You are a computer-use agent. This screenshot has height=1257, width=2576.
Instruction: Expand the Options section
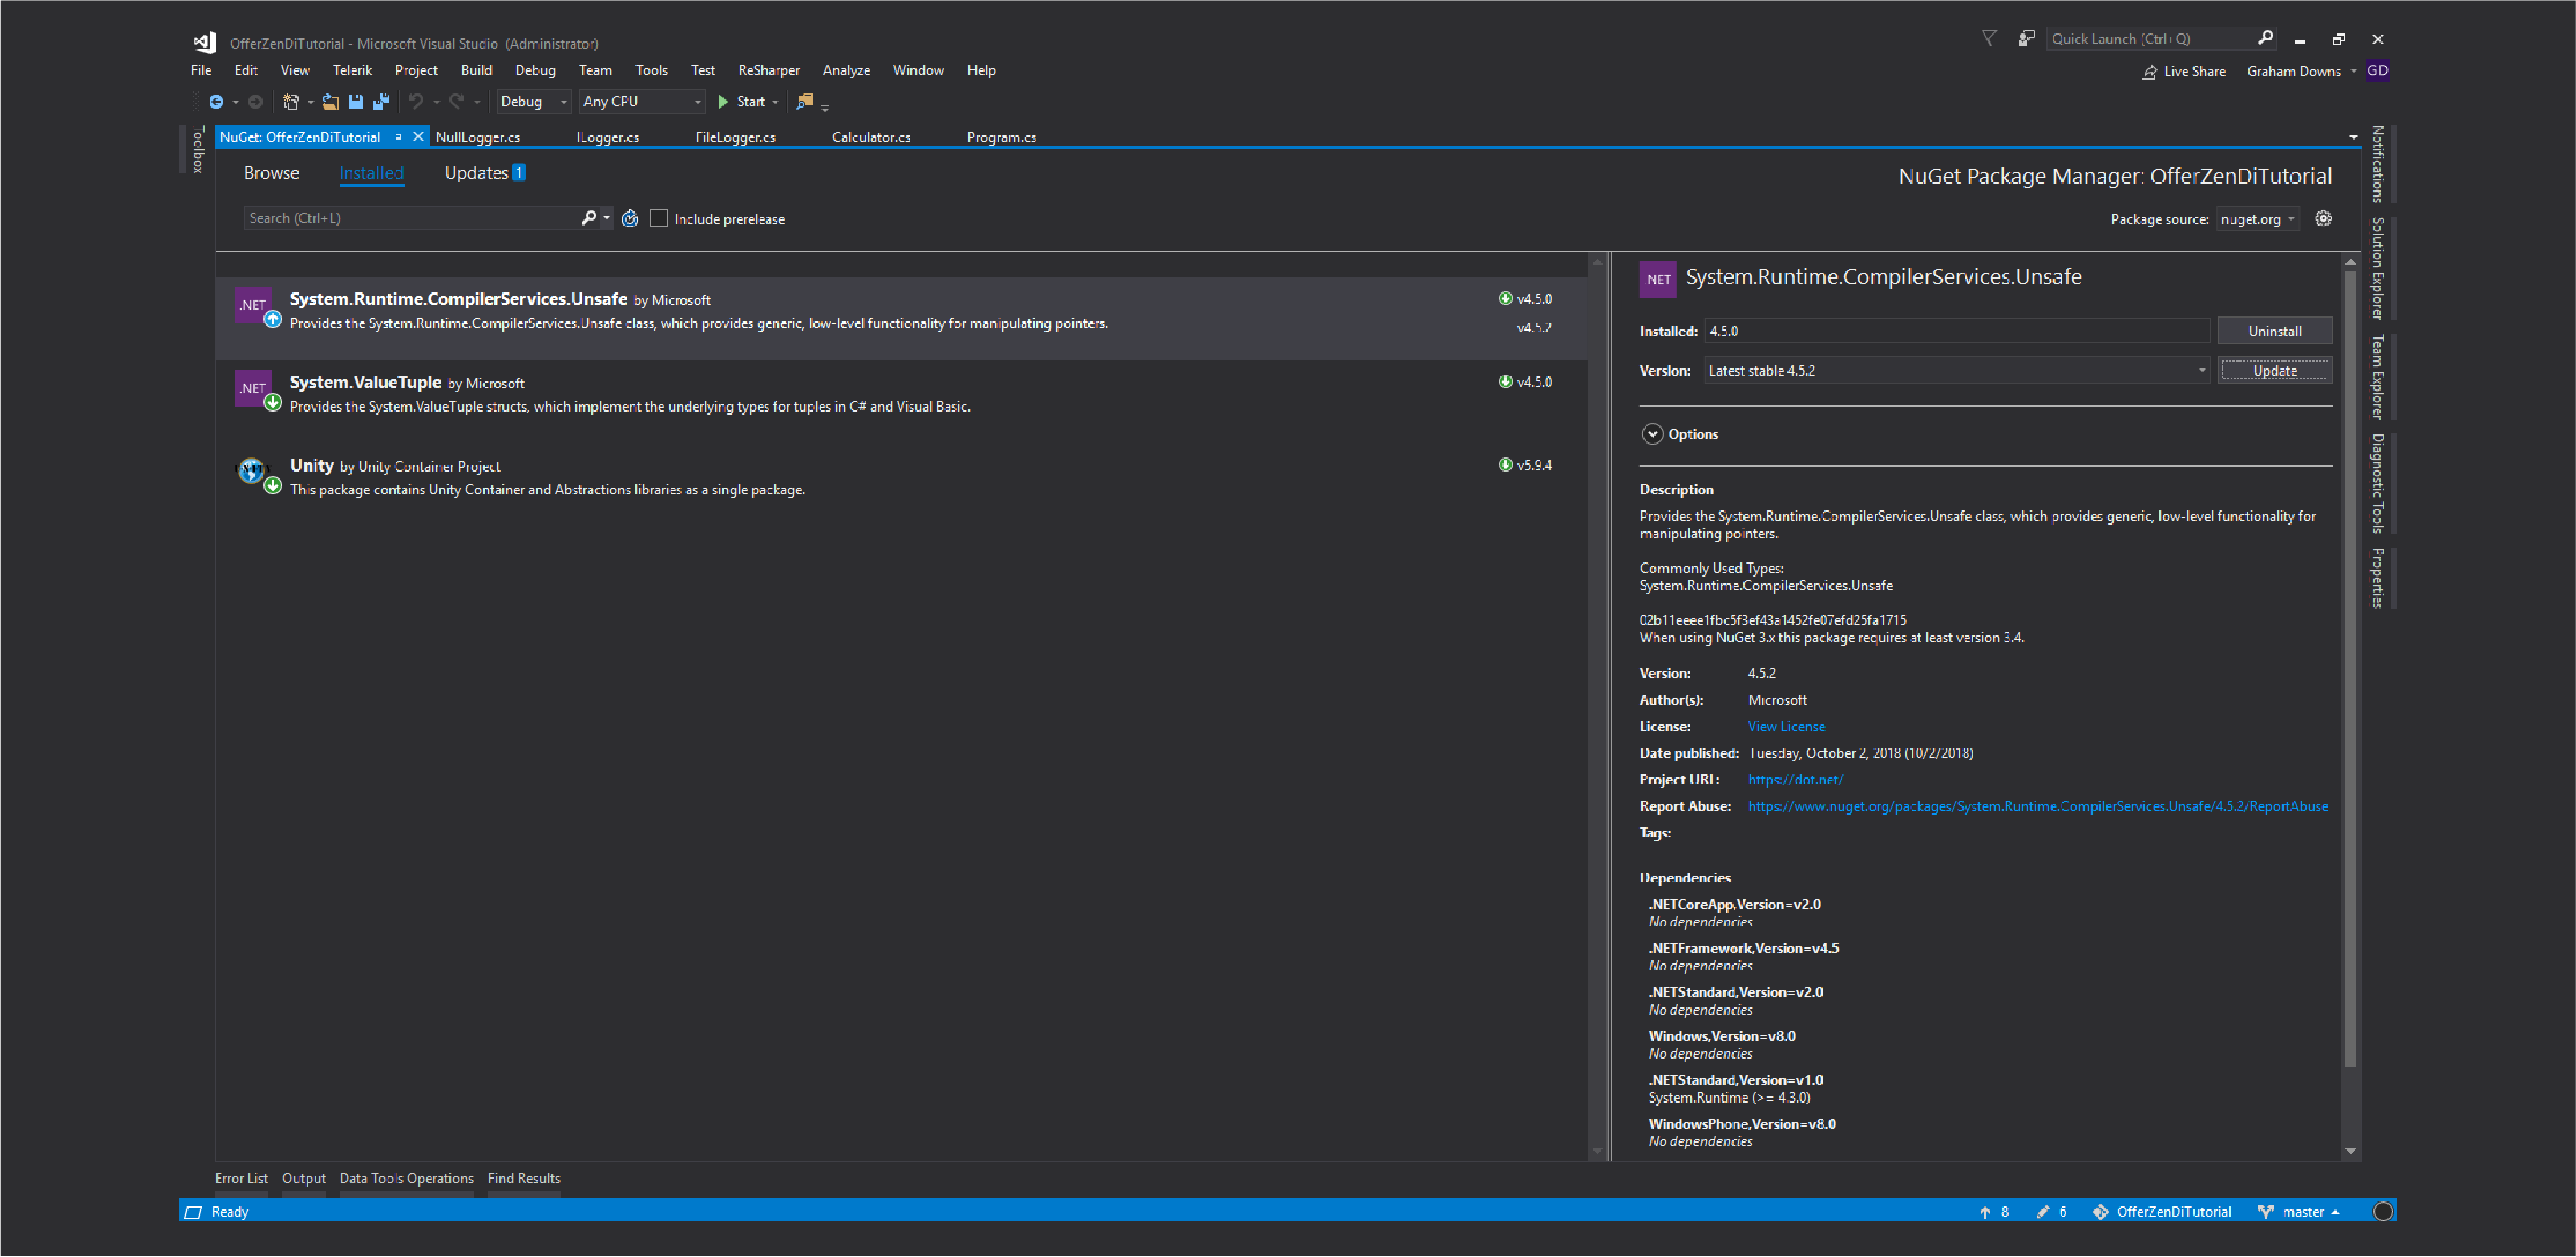[1653, 434]
